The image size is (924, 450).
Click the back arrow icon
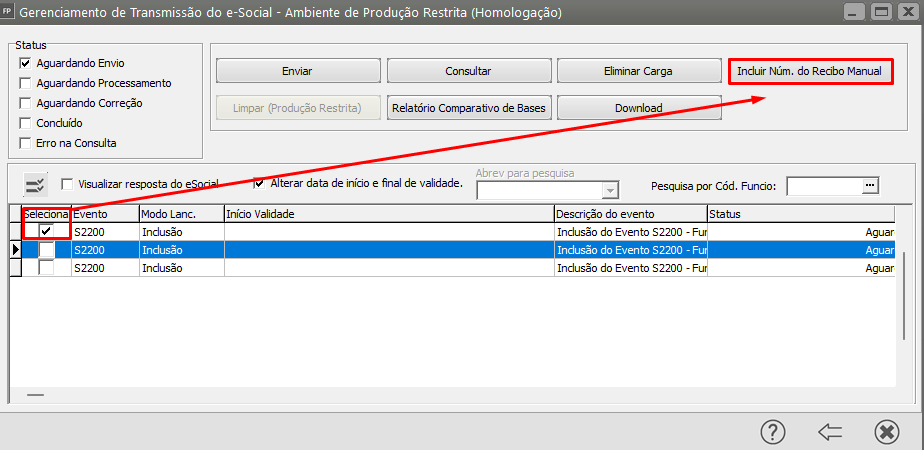click(830, 432)
